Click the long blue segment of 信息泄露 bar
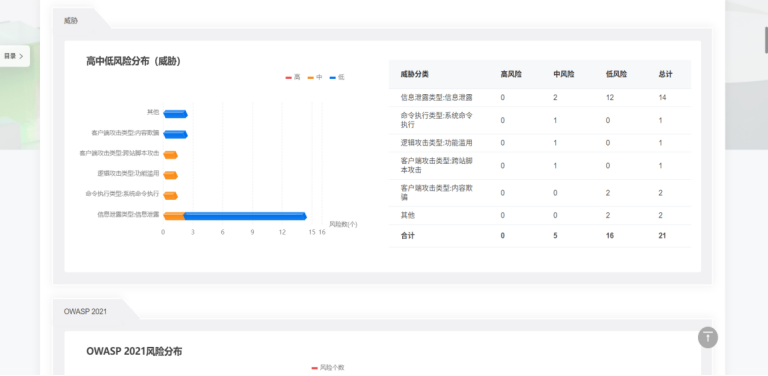The height and width of the screenshot is (376, 768). [245, 216]
